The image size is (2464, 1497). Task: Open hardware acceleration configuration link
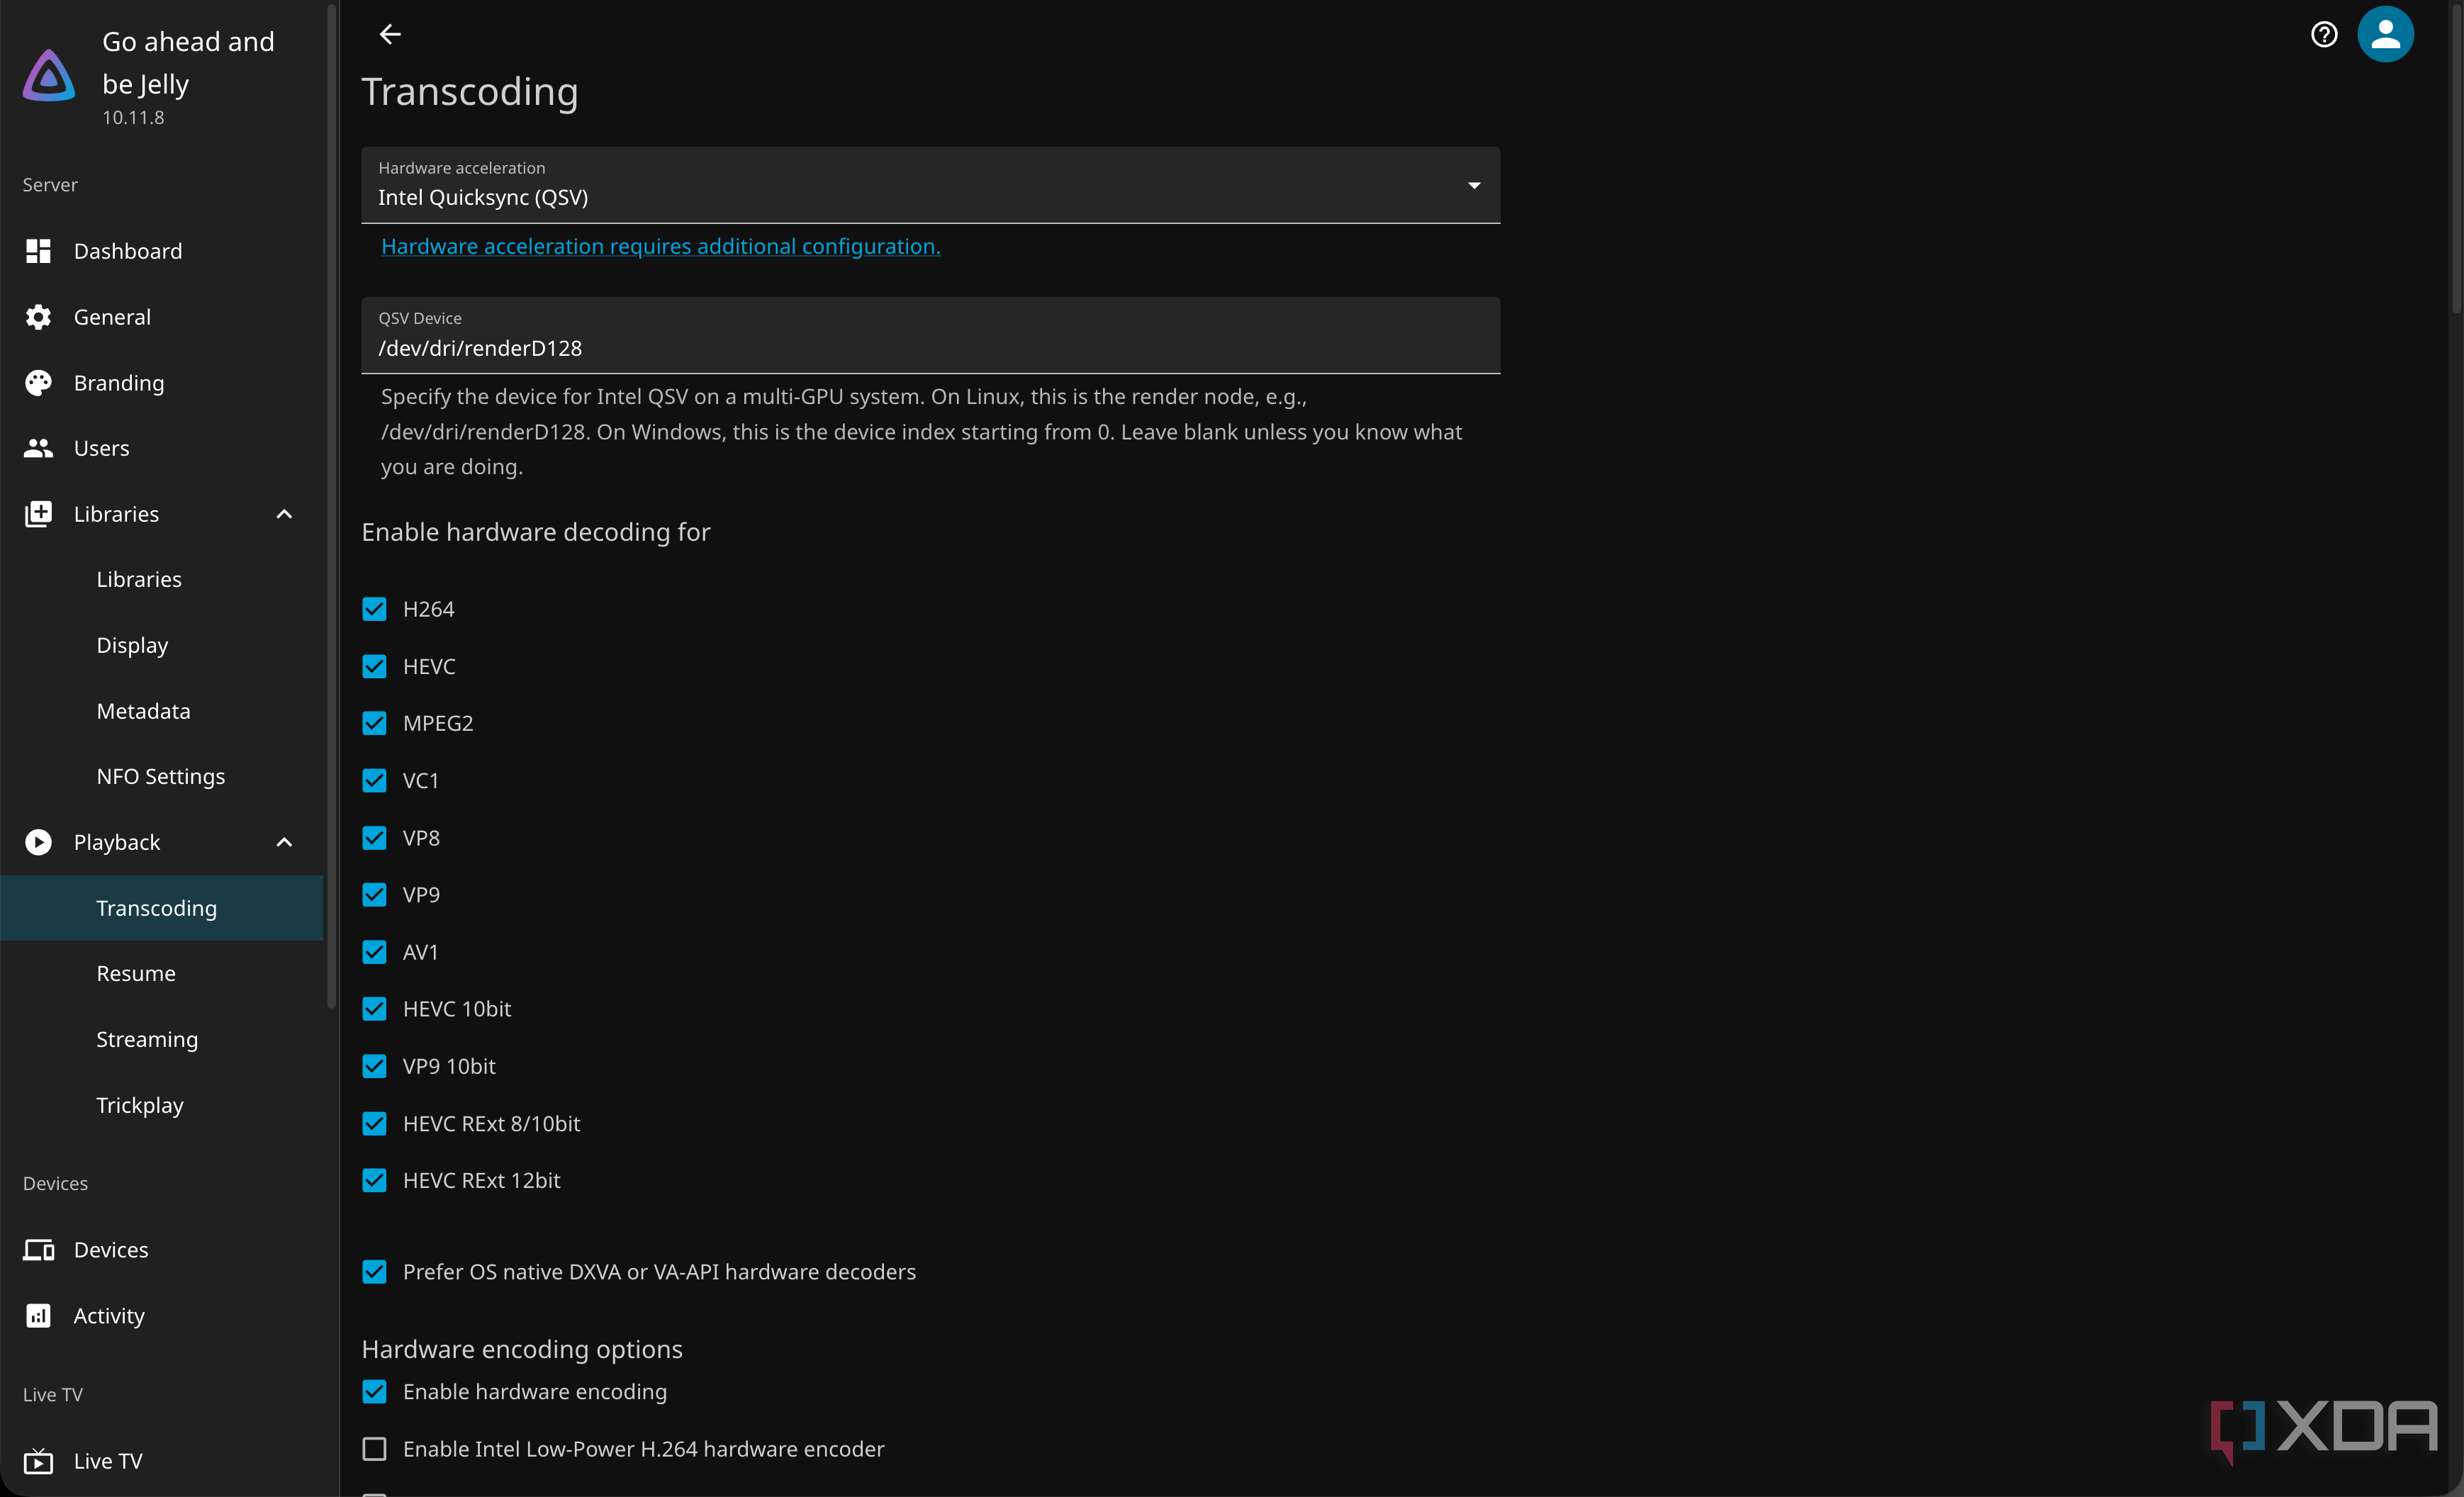pyautogui.click(x=660, y=246)
